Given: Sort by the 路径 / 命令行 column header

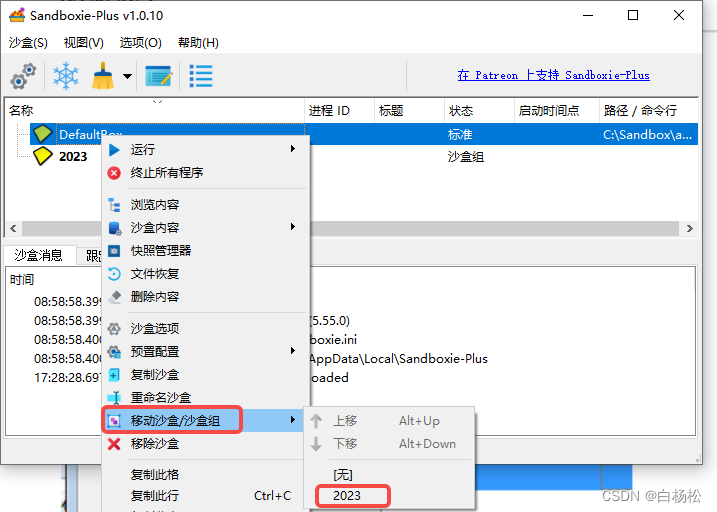Looking at the screenshot, I should coord(649,111).
